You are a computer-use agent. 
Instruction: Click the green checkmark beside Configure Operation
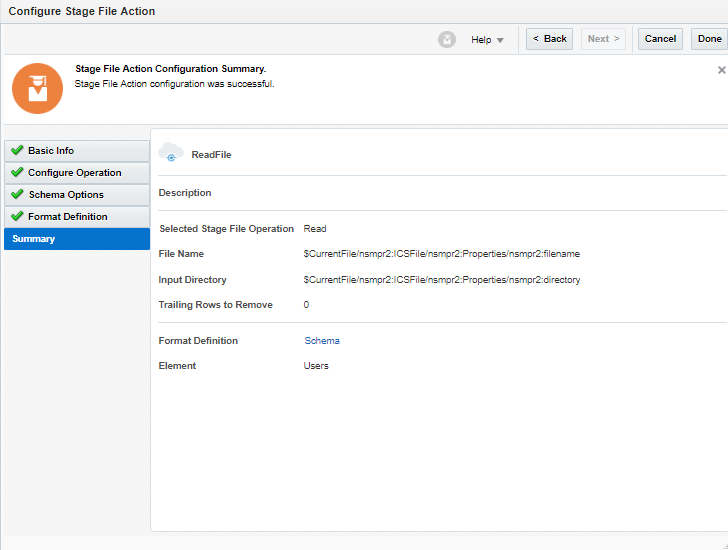[x=17, y=173]
